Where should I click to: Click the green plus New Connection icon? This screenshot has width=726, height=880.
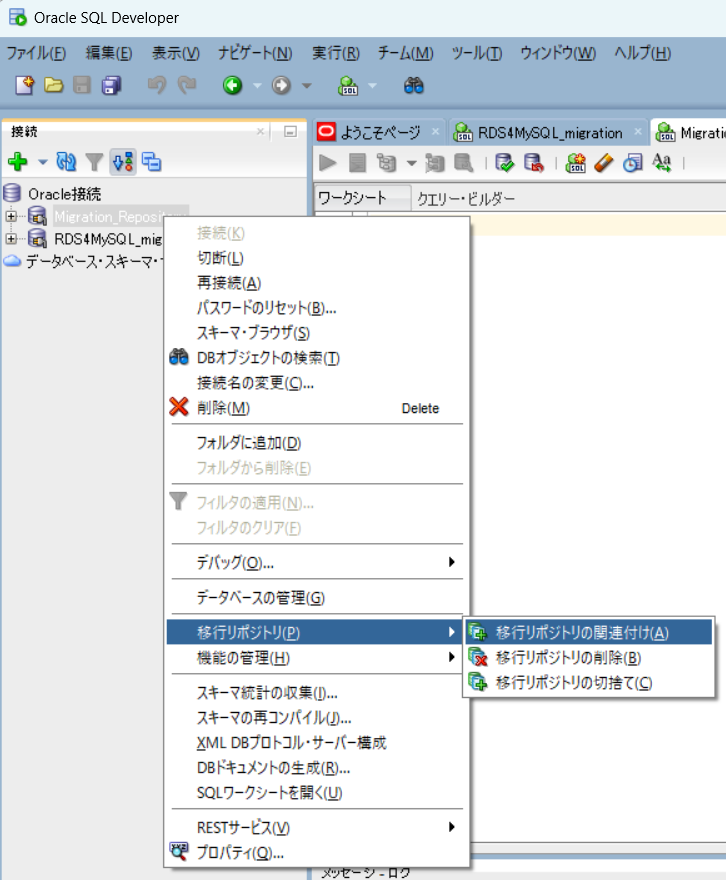point(18,162)
